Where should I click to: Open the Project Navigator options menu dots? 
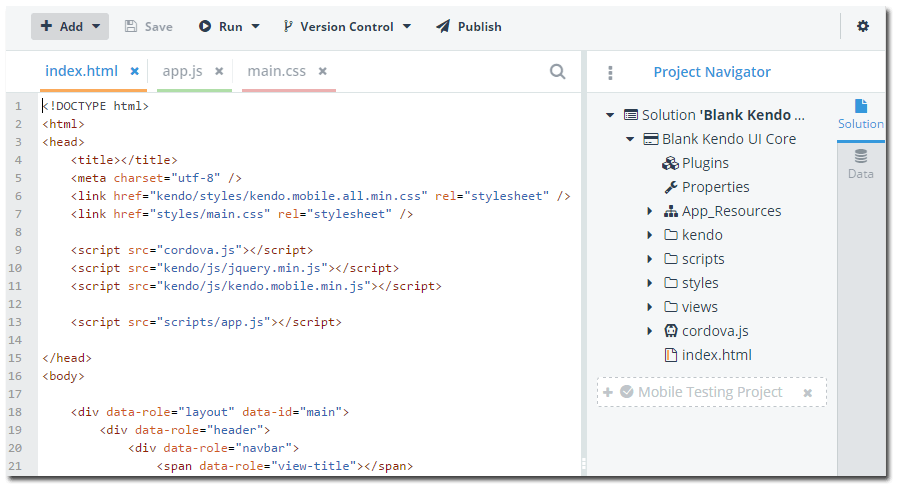click(610, 72)
